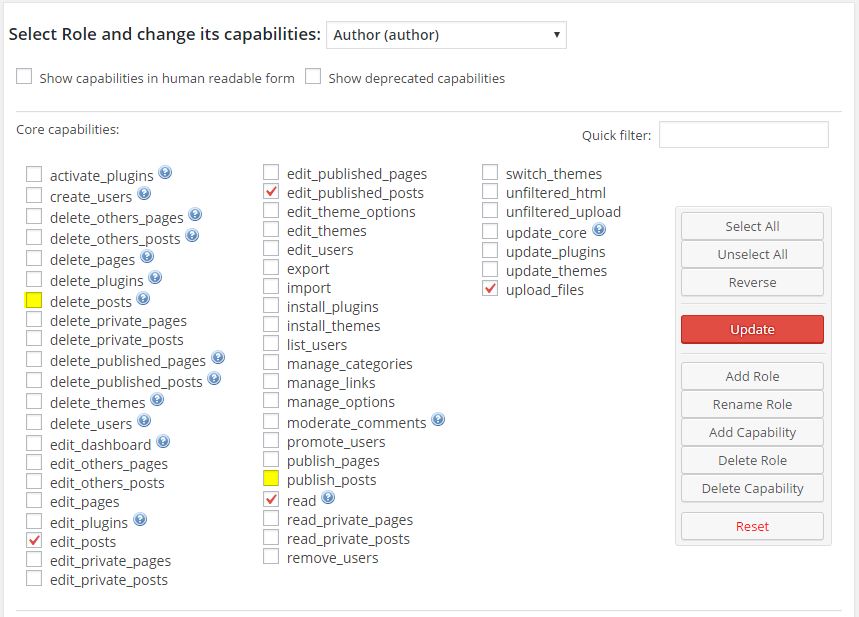Click help icon next to activate_plugins

[165, 173]
